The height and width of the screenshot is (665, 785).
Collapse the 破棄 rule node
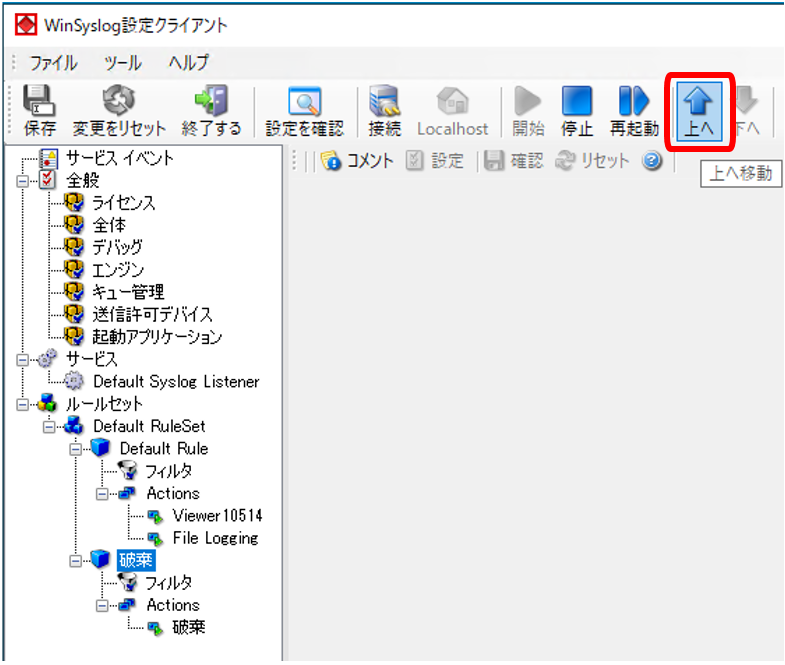point(76,560)
